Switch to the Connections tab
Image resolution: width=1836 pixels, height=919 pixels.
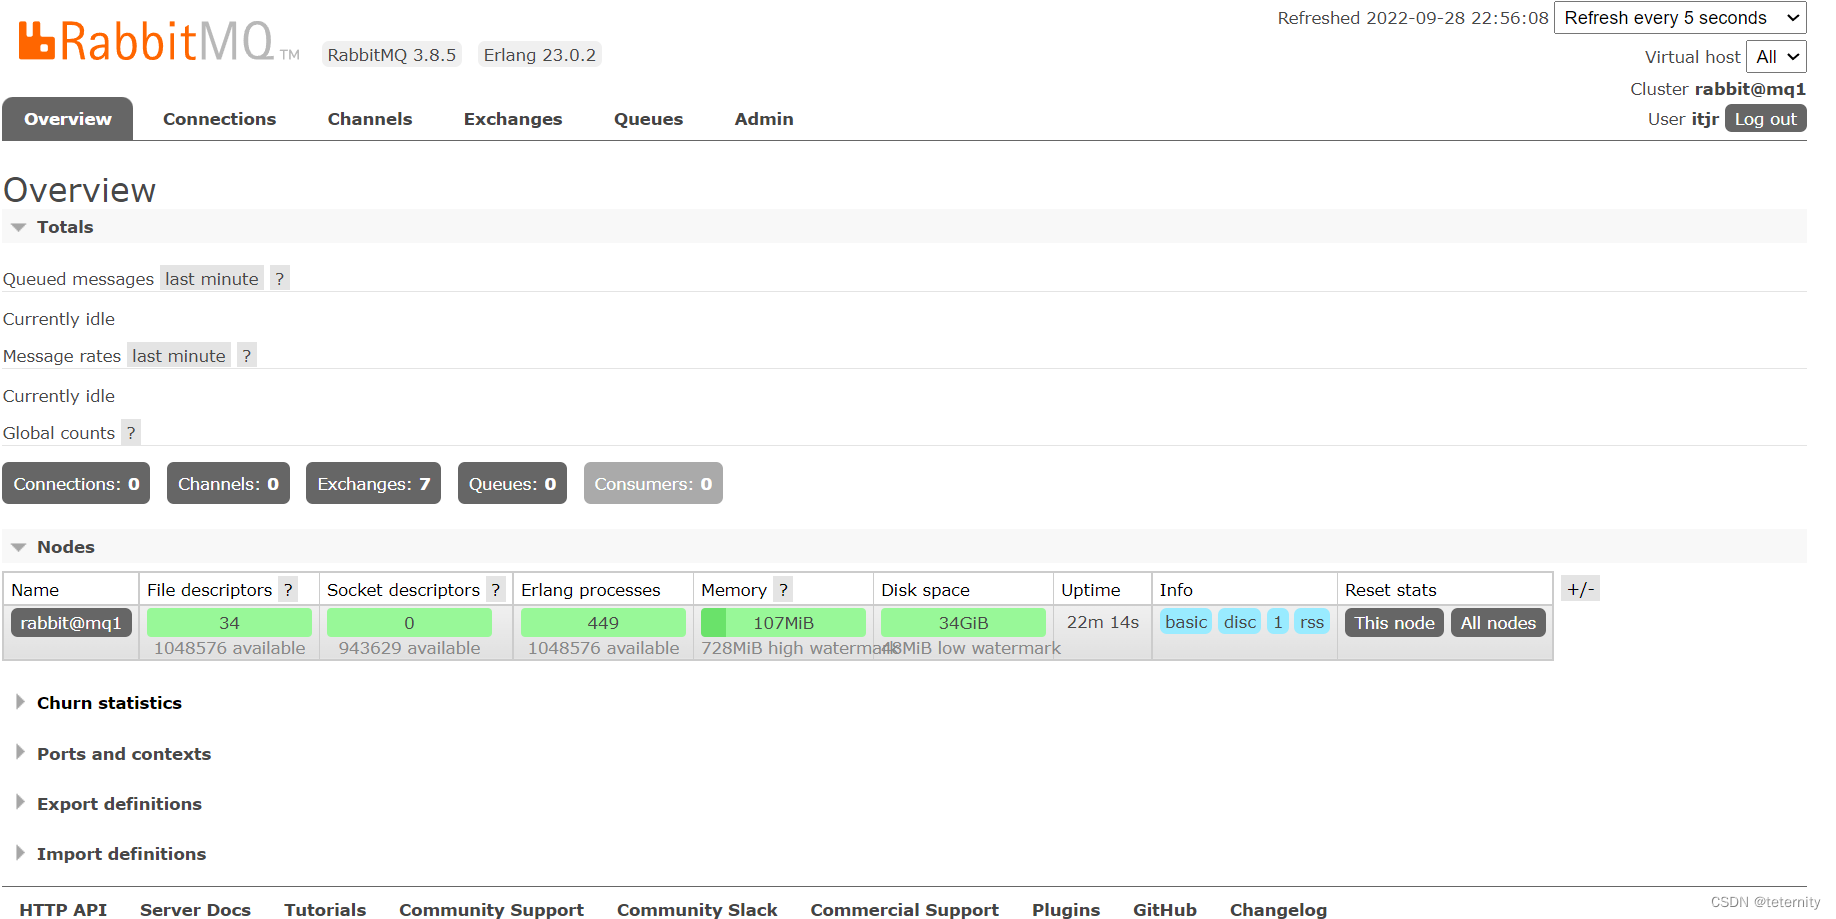[x=220, y=119]
